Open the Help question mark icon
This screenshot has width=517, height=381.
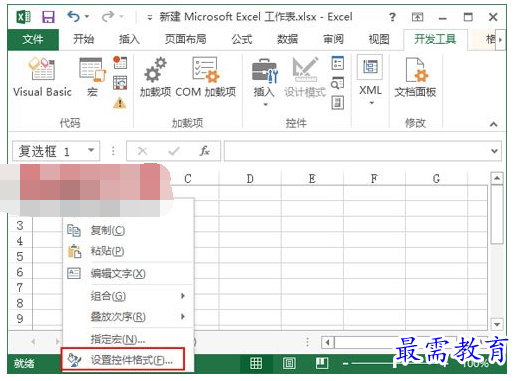[x=393, y=17]
